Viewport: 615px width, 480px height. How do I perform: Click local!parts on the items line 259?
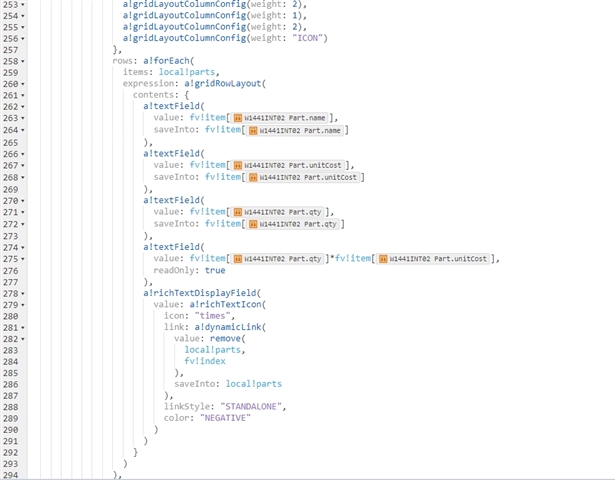(x=187, y=72)
